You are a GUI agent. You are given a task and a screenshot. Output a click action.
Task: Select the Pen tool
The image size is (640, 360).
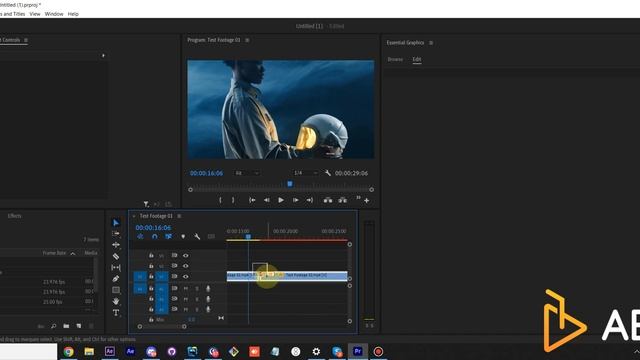116,279
